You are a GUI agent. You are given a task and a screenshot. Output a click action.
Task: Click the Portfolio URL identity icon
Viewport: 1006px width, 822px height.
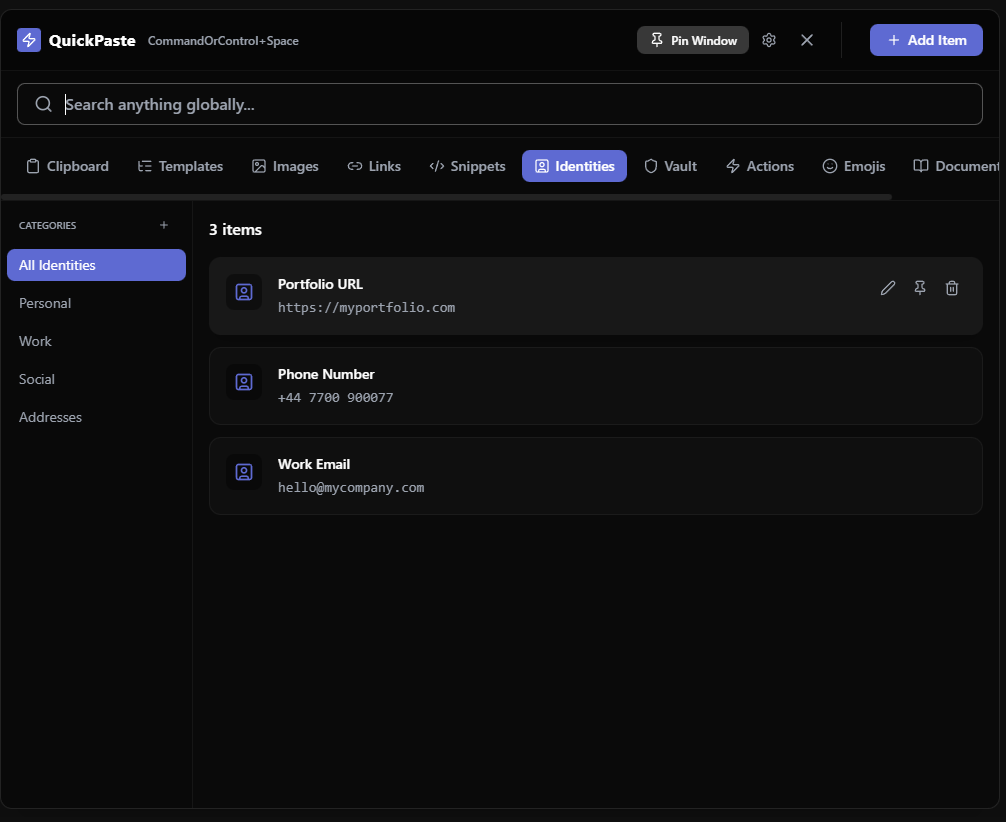(x=244, y=292)
